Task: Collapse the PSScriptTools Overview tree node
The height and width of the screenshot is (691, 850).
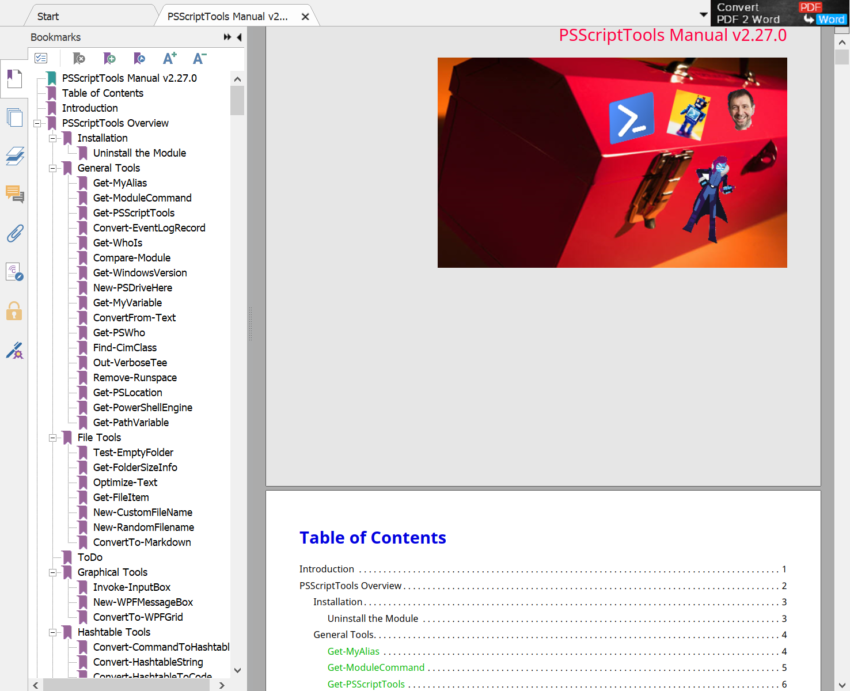Action: [x=37, y=124]
